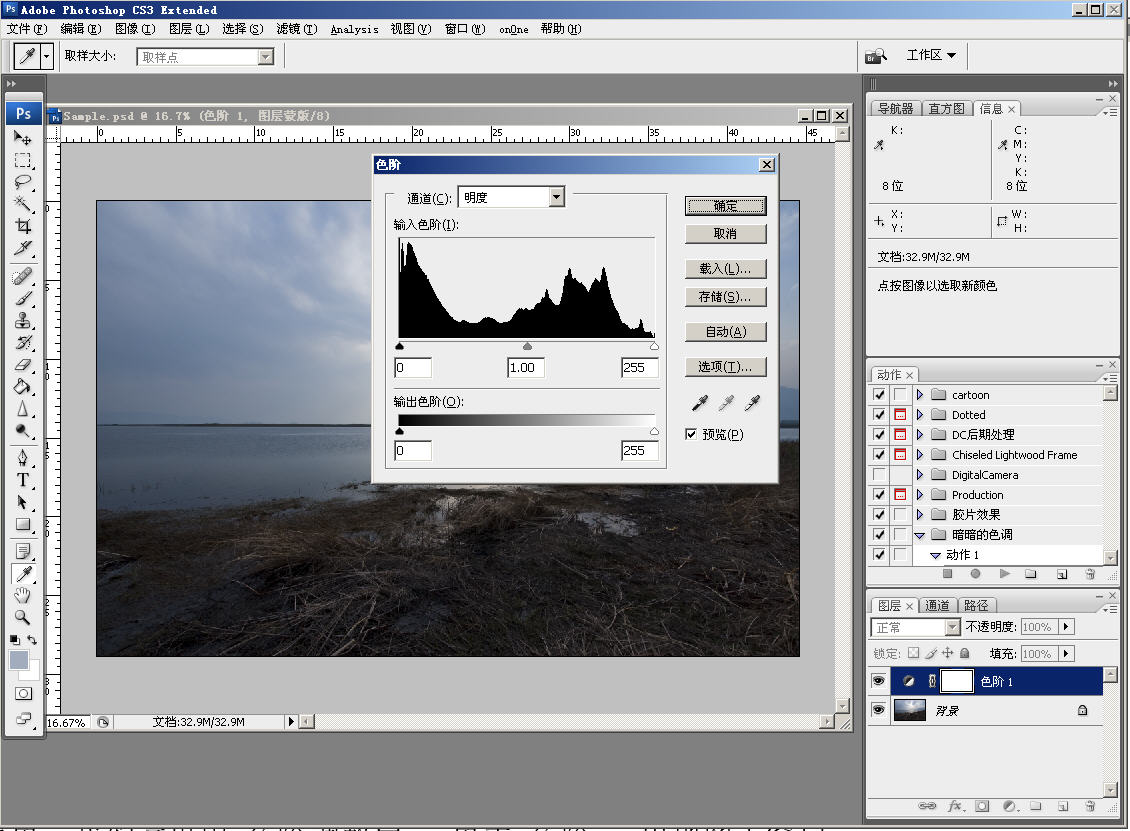Click the 选项(T)... options button
The width and height of the screenshot is (1130, 831).
pos(725,367)
